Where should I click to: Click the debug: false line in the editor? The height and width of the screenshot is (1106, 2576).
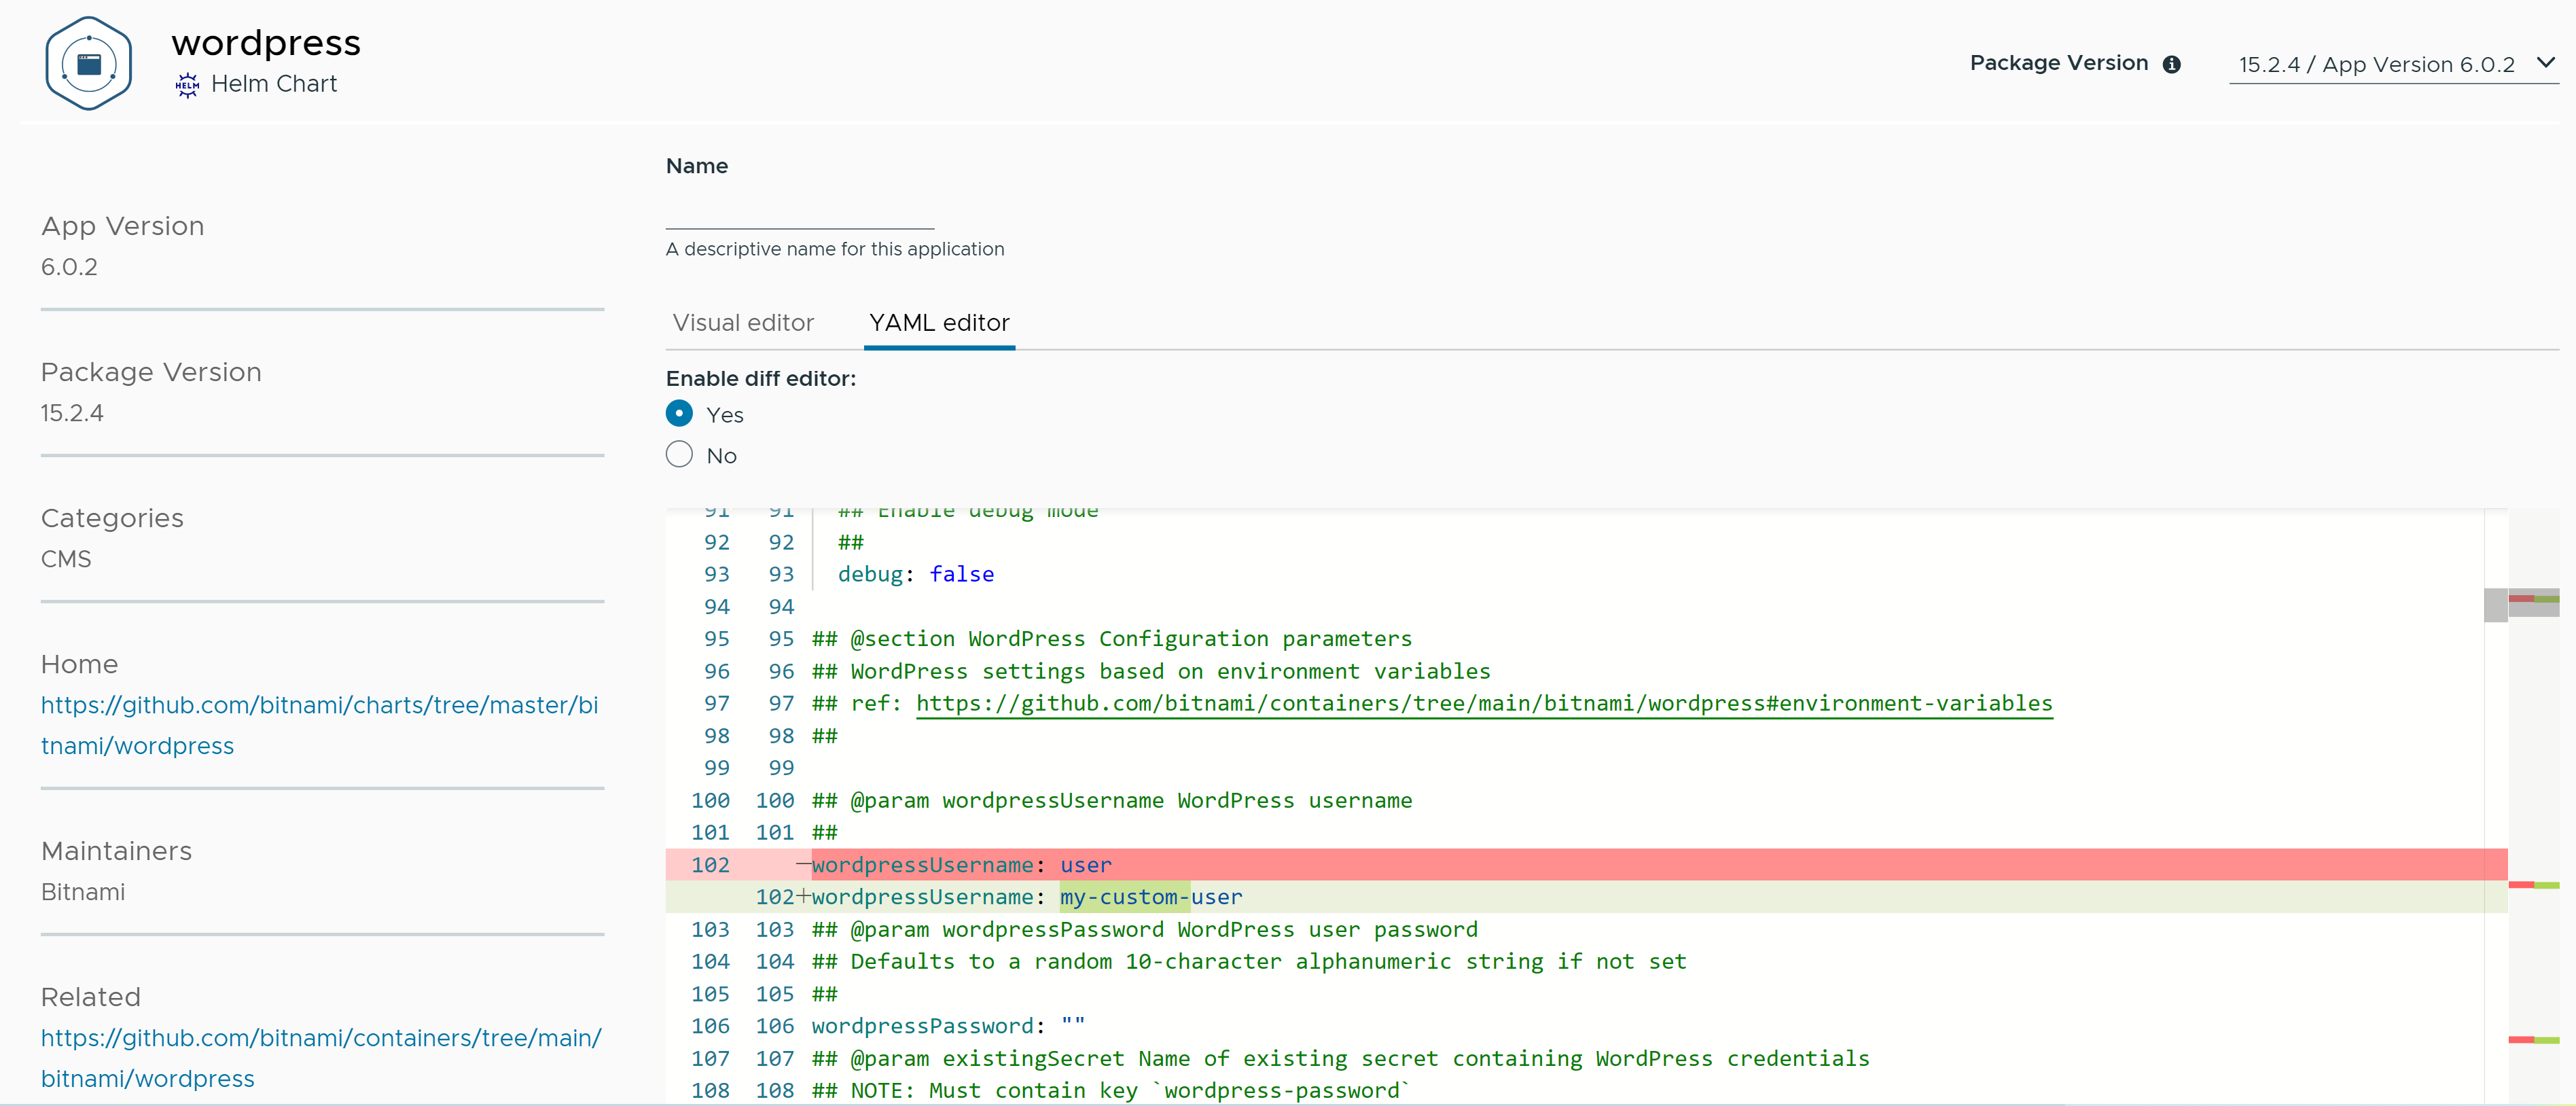tap(915, 573)
